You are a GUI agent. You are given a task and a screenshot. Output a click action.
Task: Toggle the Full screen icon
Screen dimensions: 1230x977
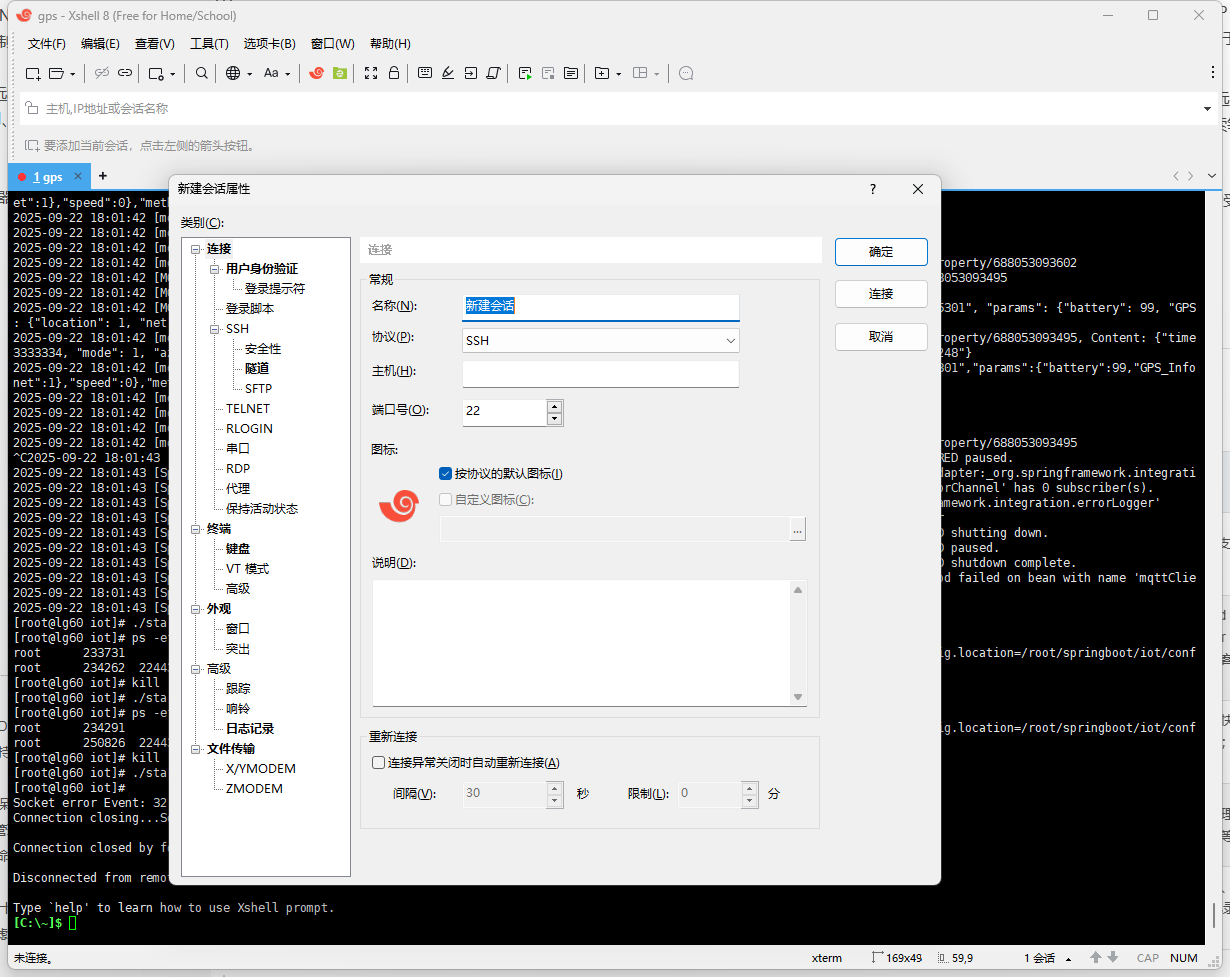(371, 73)
